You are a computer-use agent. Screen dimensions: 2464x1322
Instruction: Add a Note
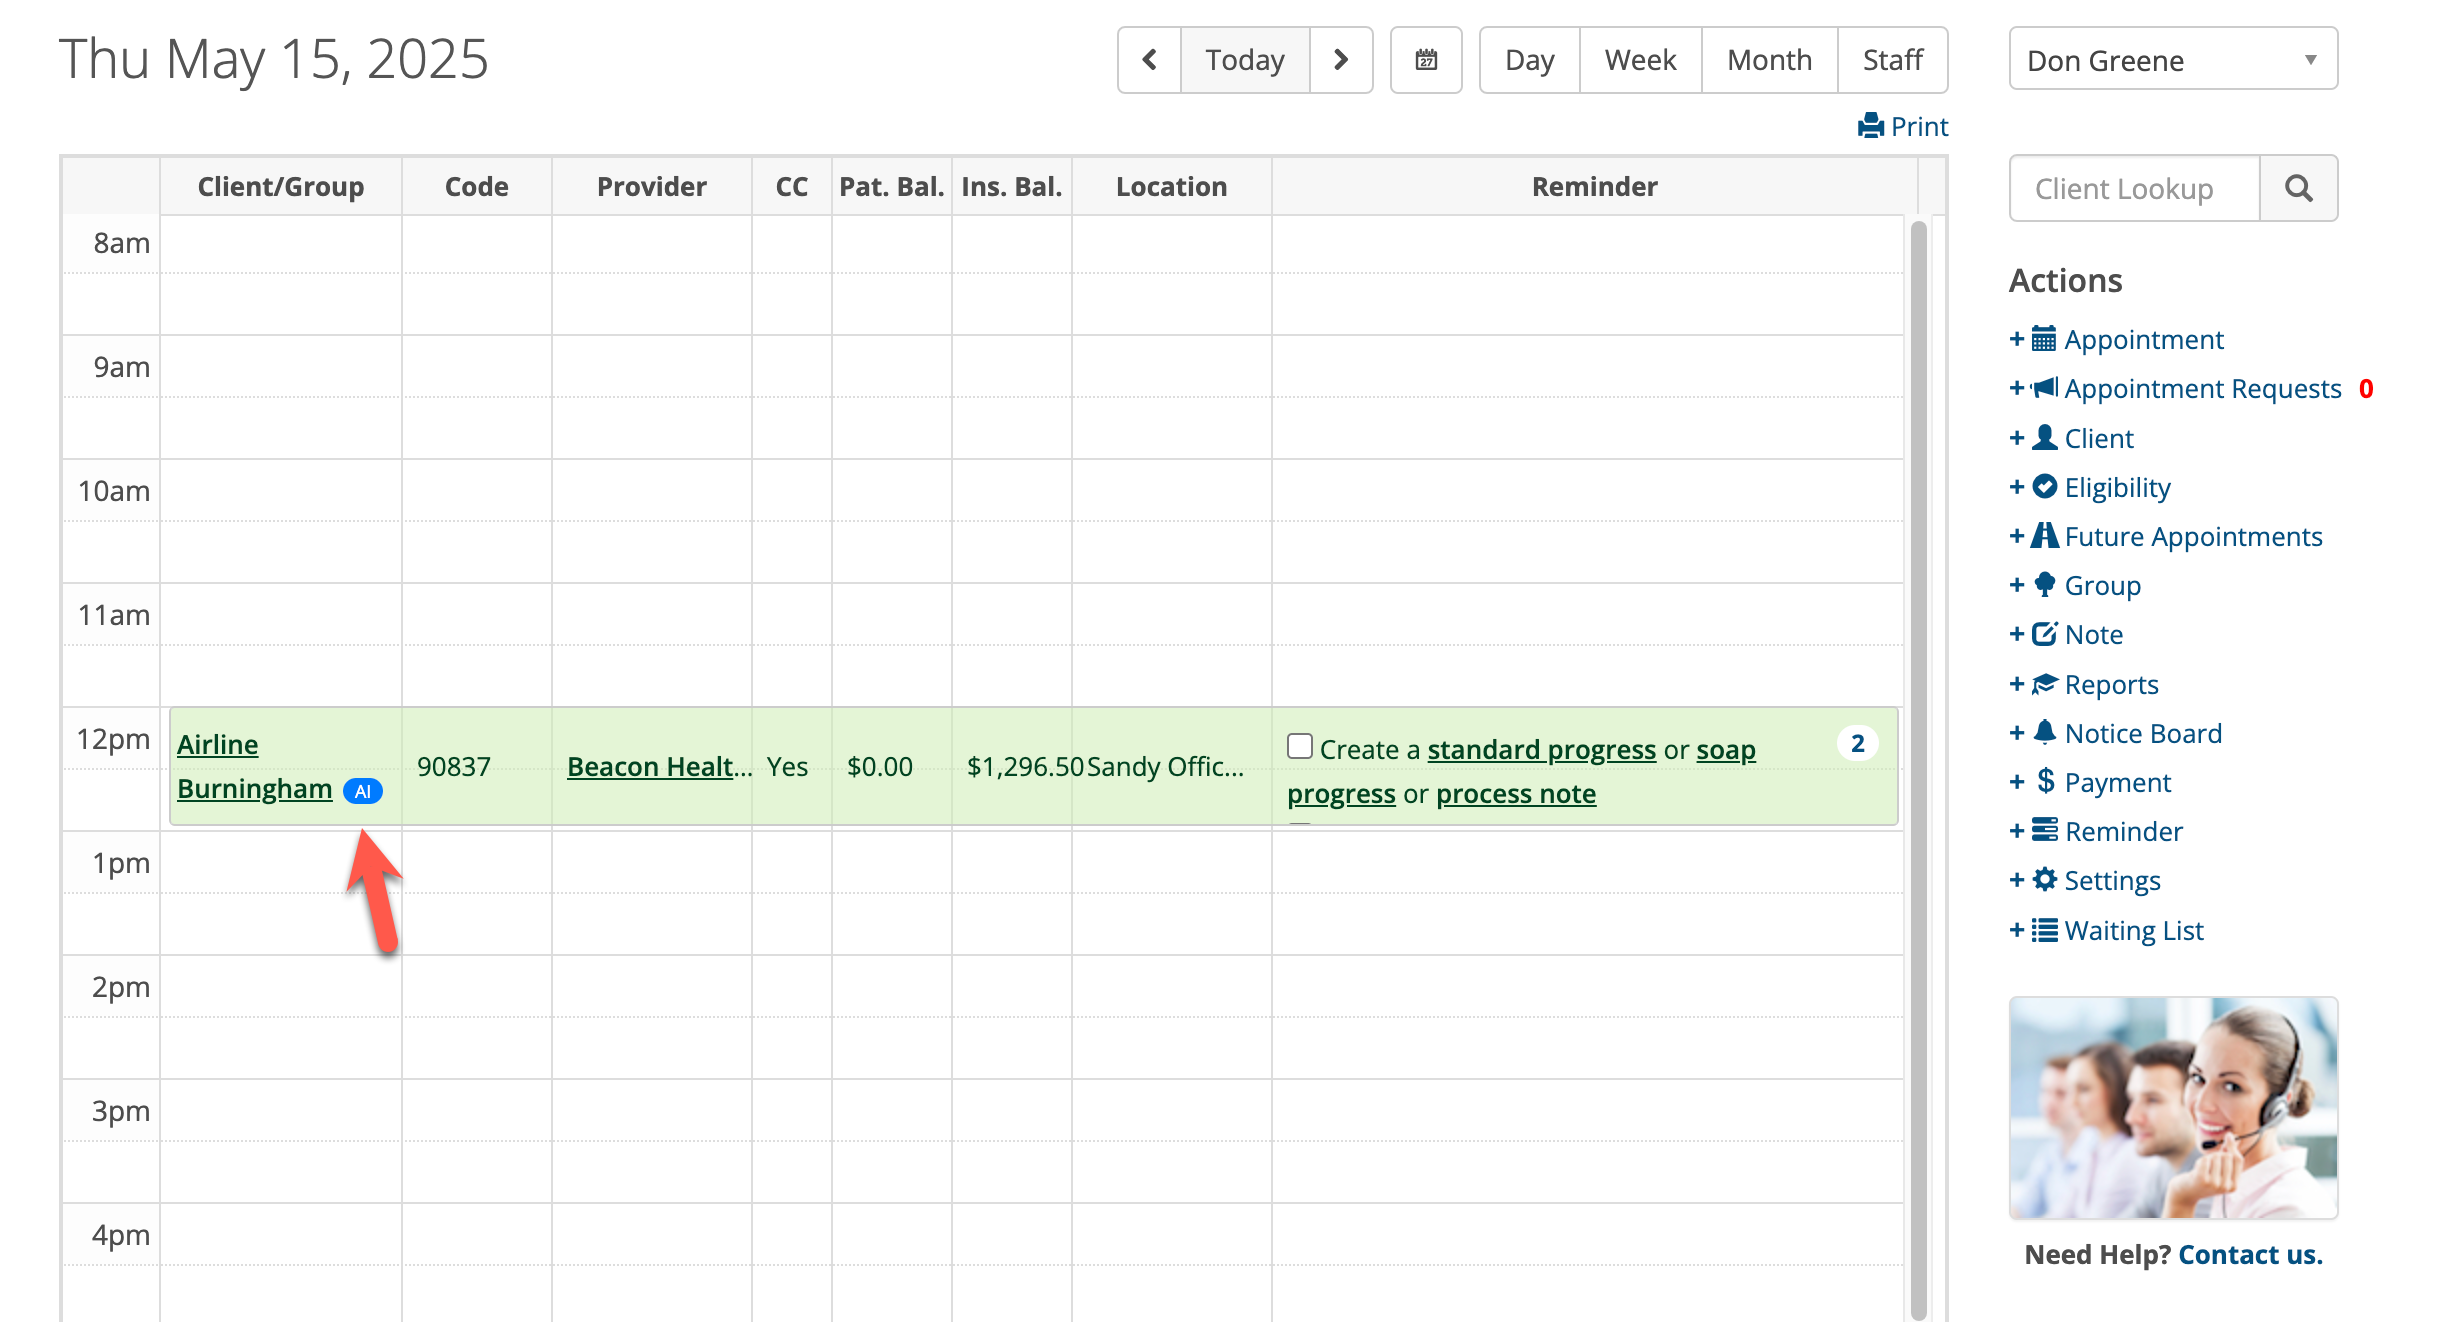[x=2094, y=634]
